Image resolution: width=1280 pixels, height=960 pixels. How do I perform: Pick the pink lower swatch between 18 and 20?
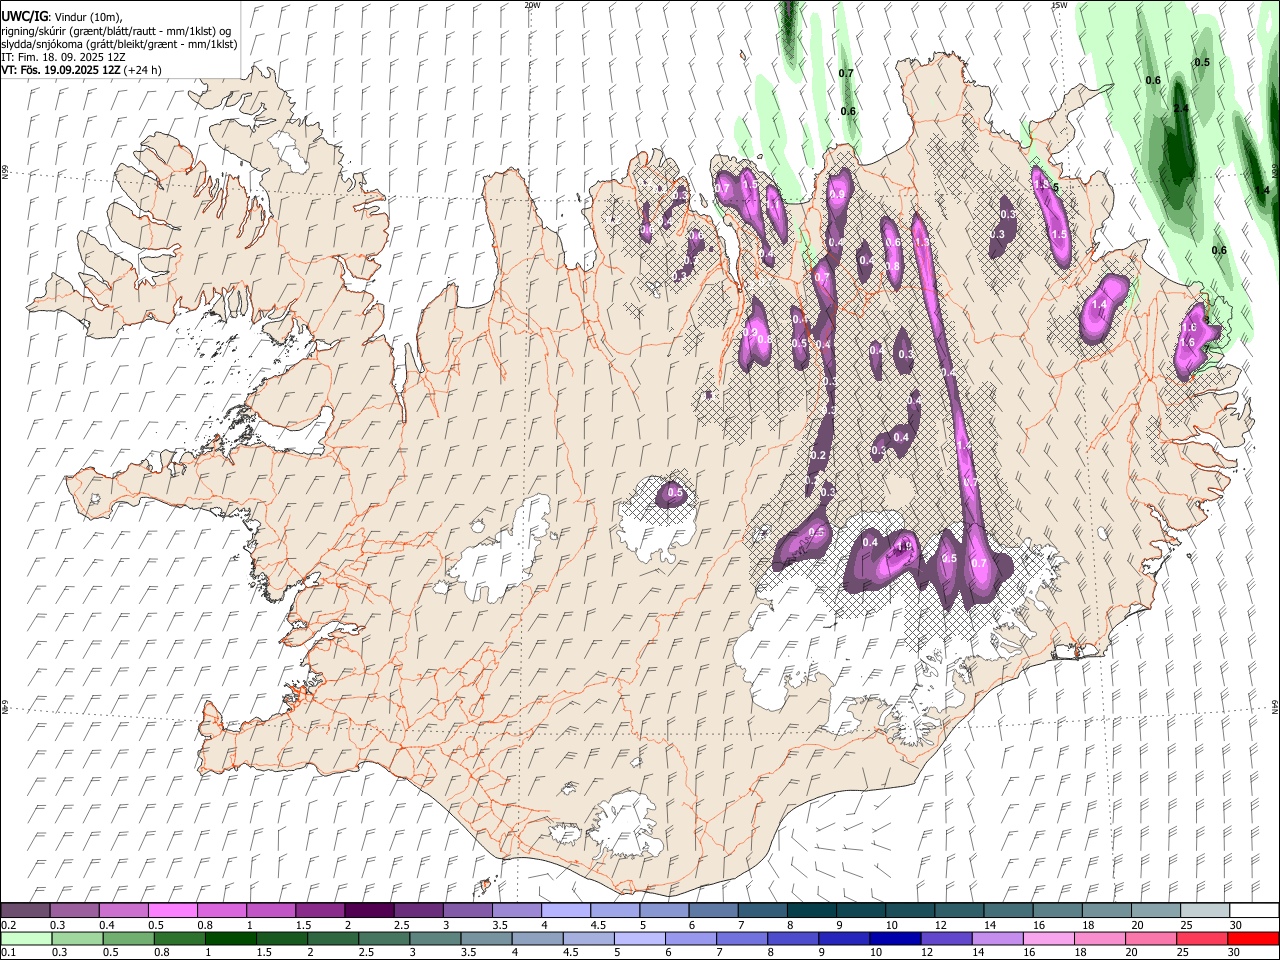click(1100, 938)
